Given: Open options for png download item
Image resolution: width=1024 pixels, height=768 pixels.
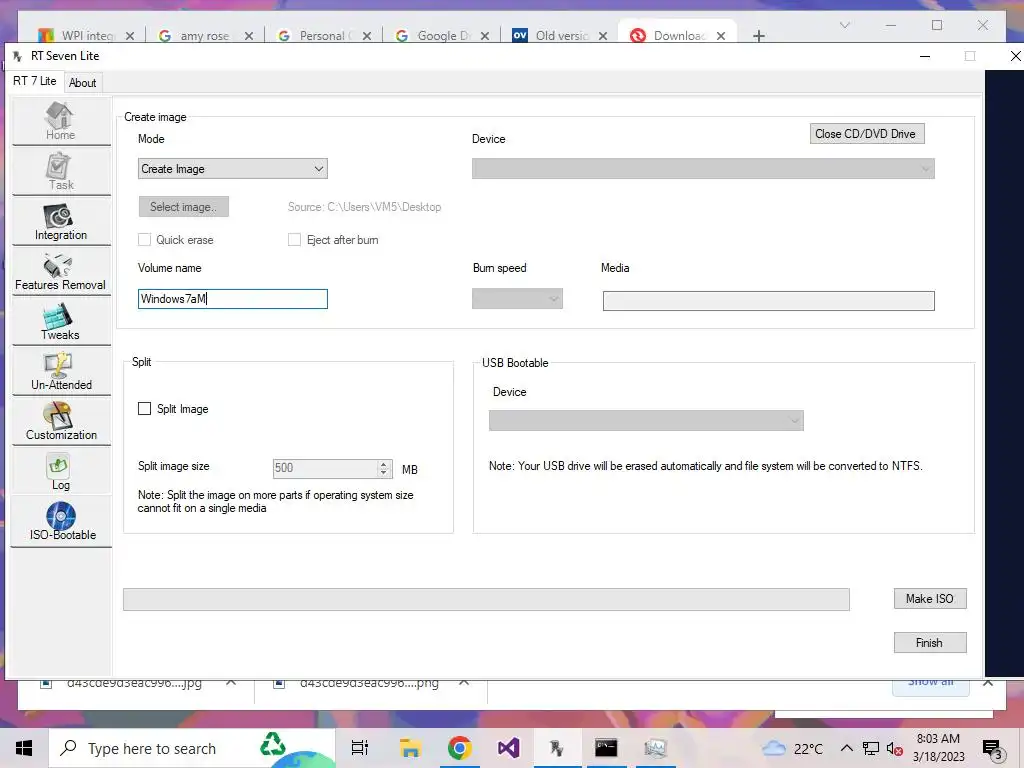Looking at the screenshot, I should click(464, 682).
